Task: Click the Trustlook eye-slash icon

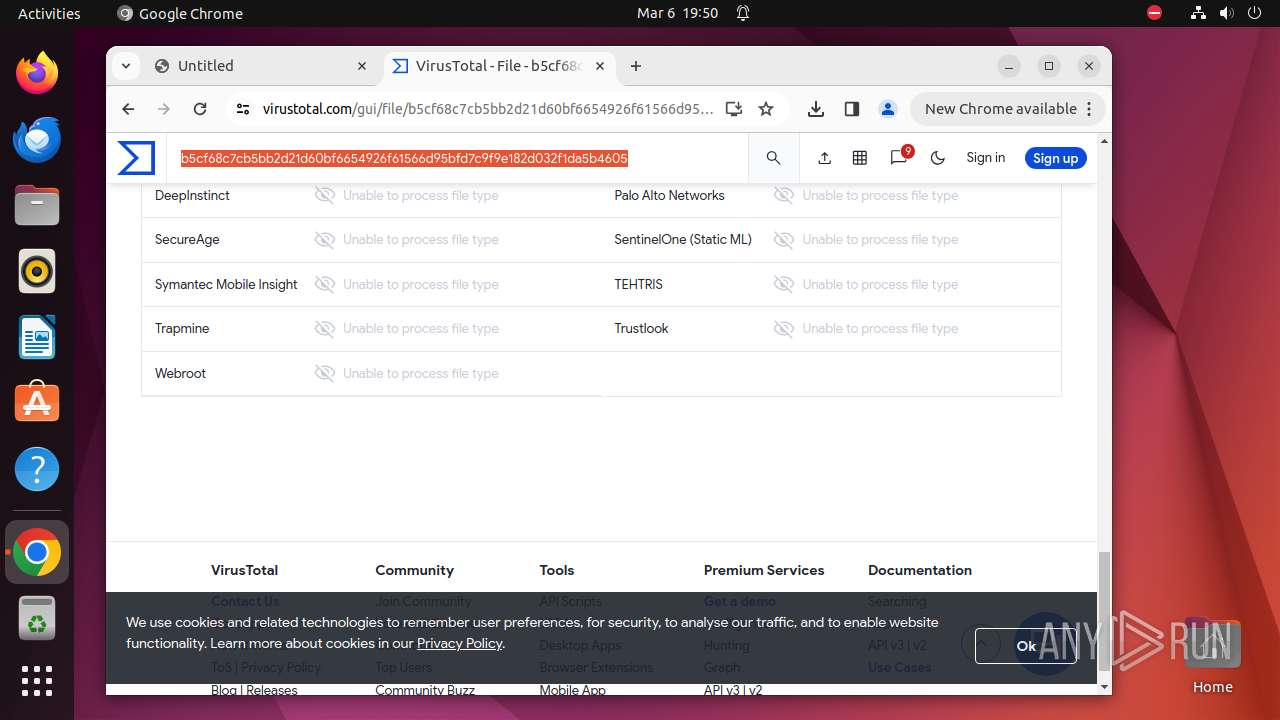Action: pyautogui.click(x=784, y=328)
